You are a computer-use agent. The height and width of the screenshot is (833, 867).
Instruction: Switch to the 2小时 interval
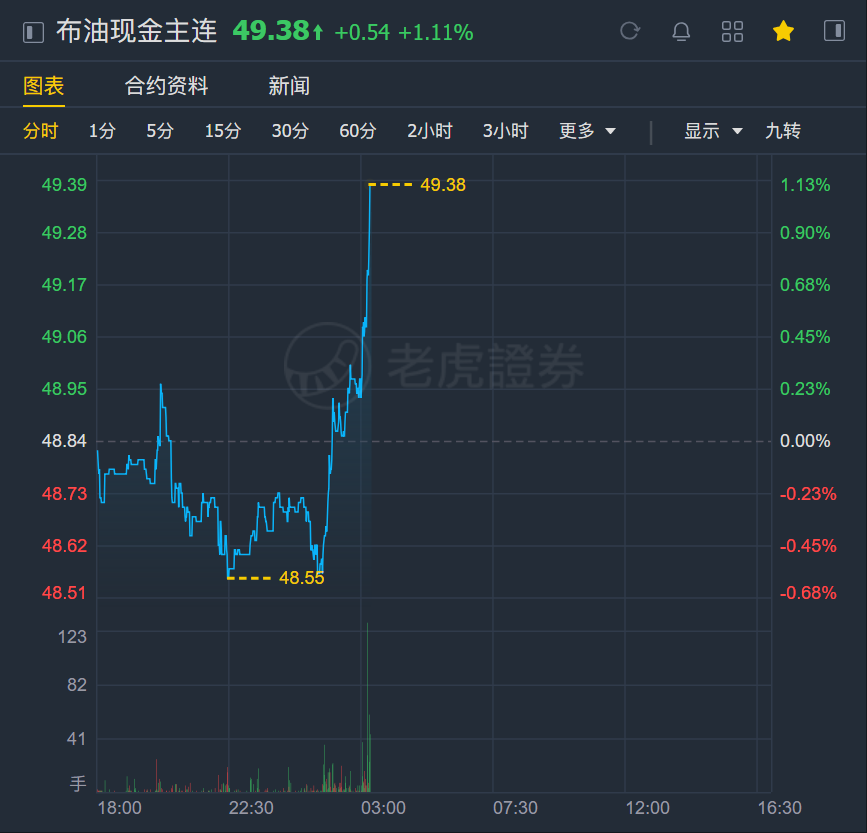(x=430, y=131)
